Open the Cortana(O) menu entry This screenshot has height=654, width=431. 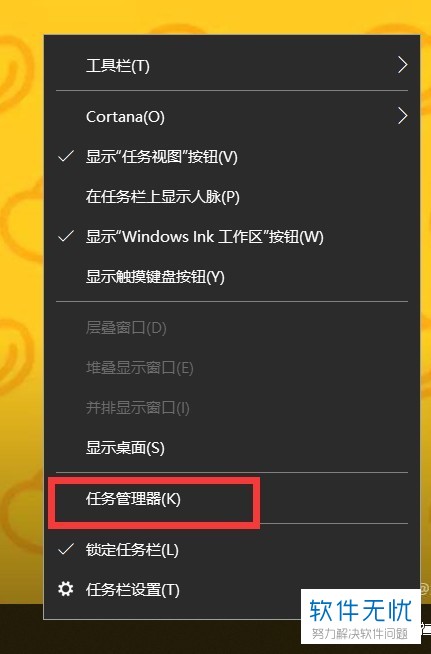point(232,116)
